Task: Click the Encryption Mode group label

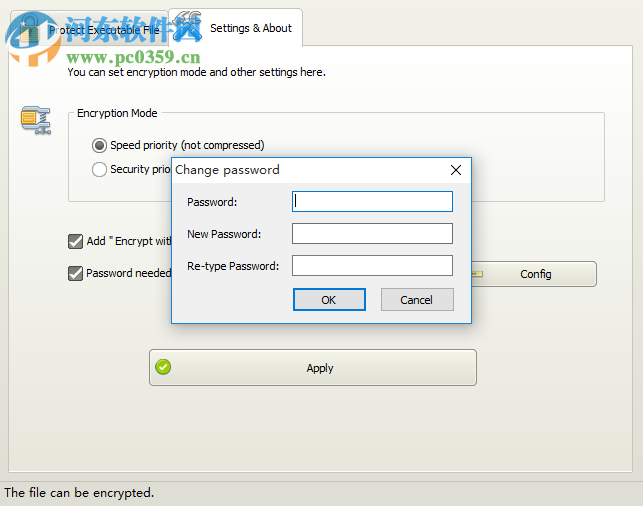Action: coord(117,113)
